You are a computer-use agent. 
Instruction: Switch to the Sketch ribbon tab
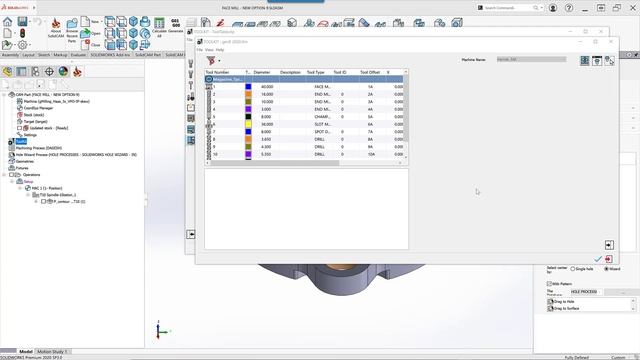[44, 55]
